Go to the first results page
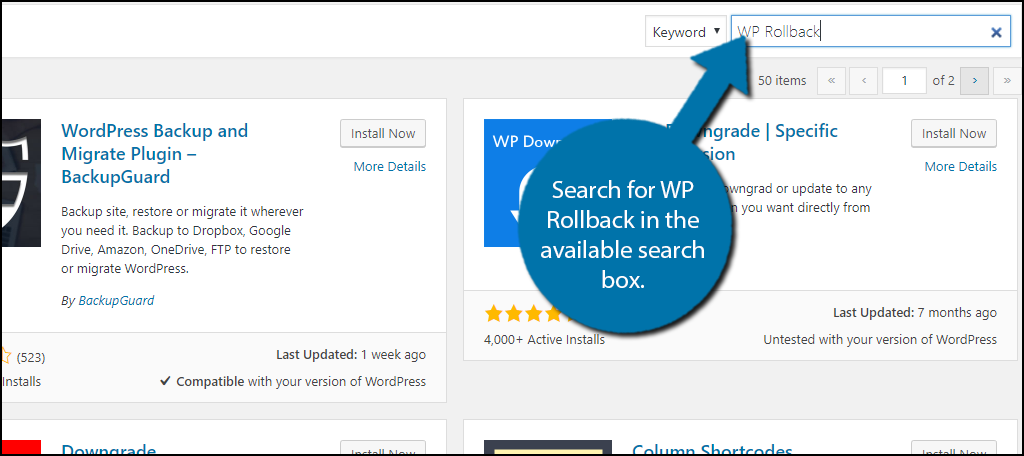1024x456 pixels. pyautogui.click(x=831, y=81)
